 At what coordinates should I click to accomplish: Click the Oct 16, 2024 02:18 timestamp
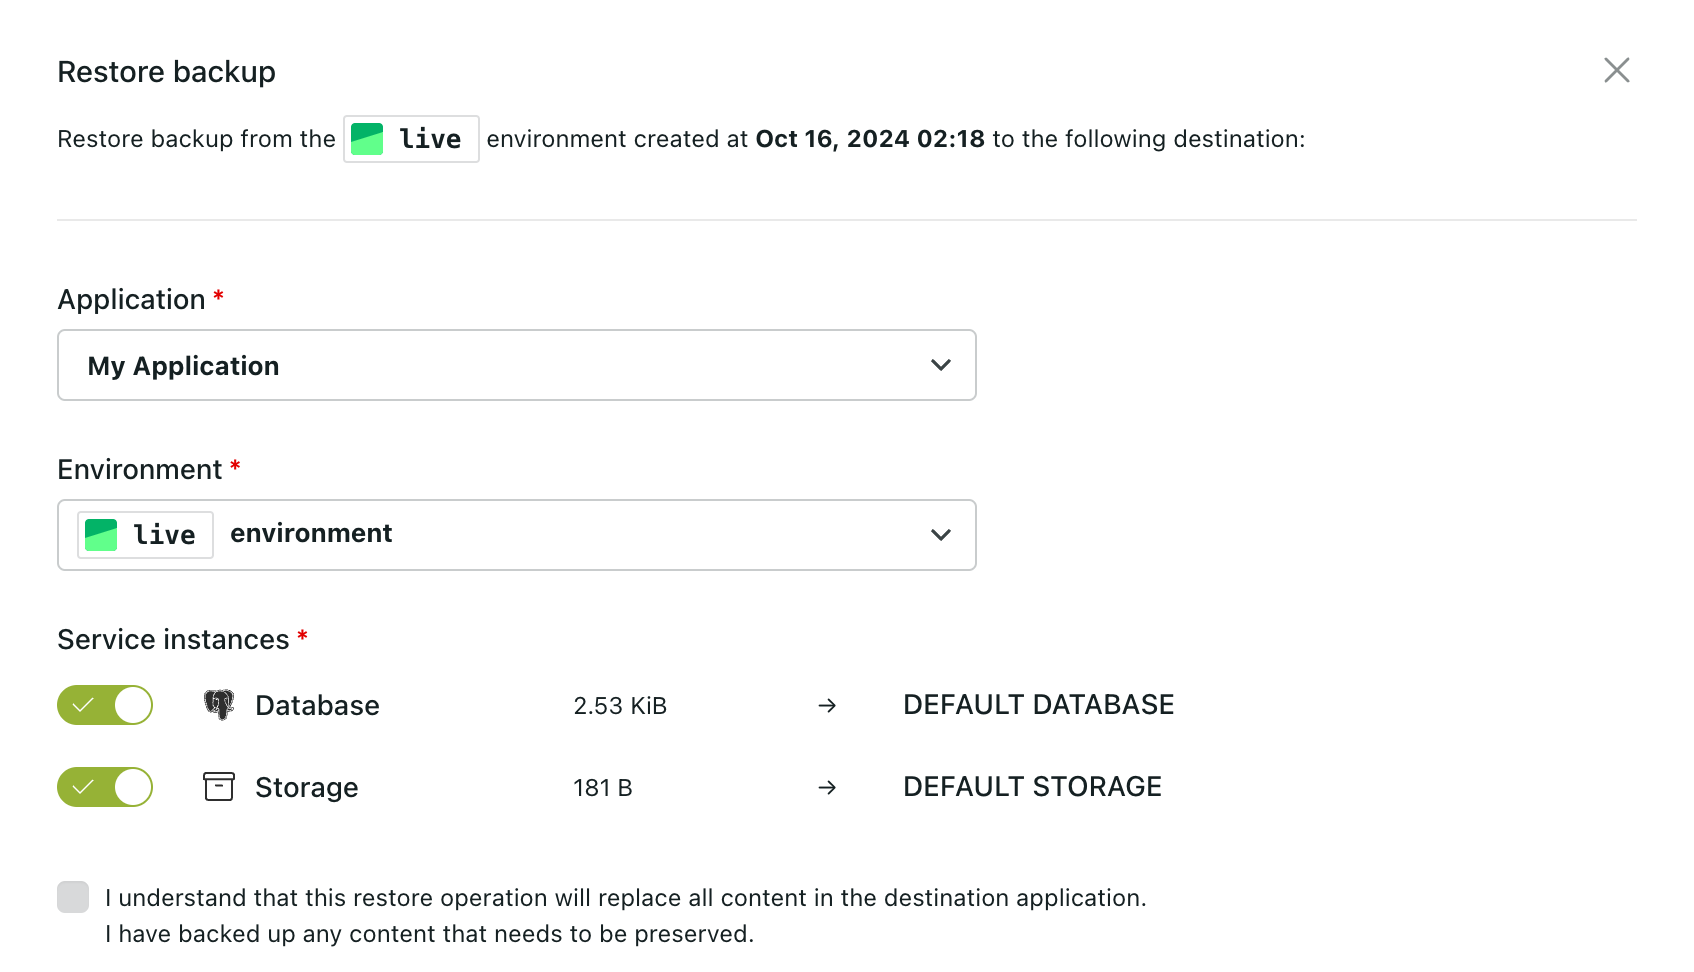pos(870,139)
